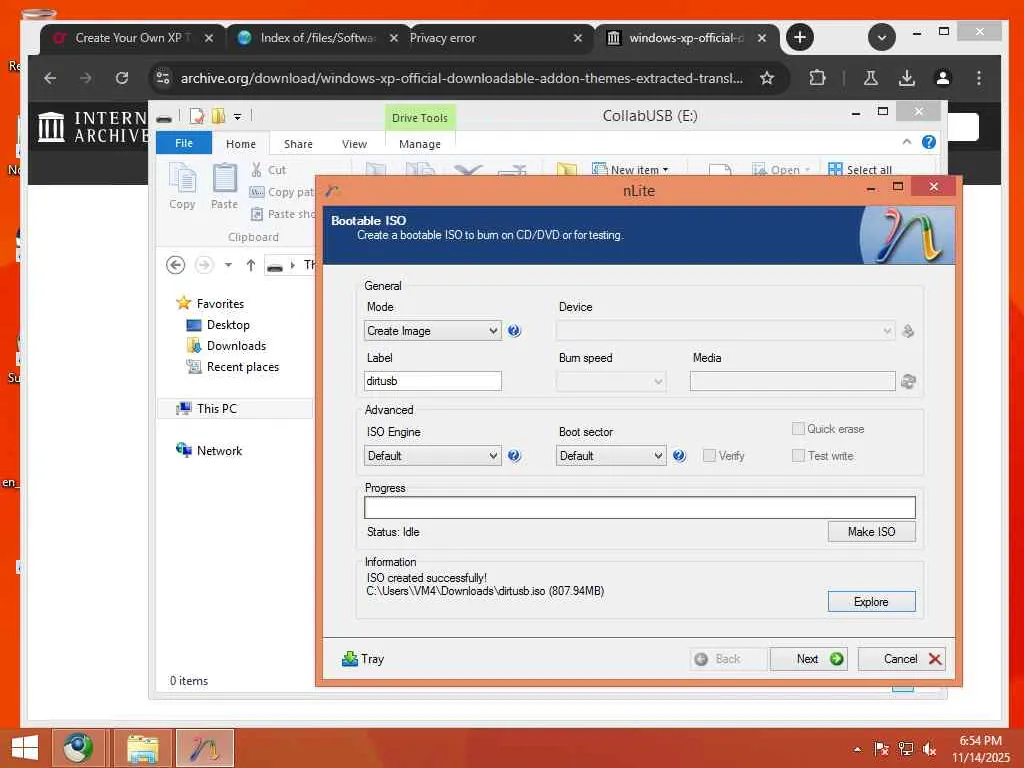Click Explore button in nLite
The height and width of the screenshot is (768, 1024).
tap(871, 601)
